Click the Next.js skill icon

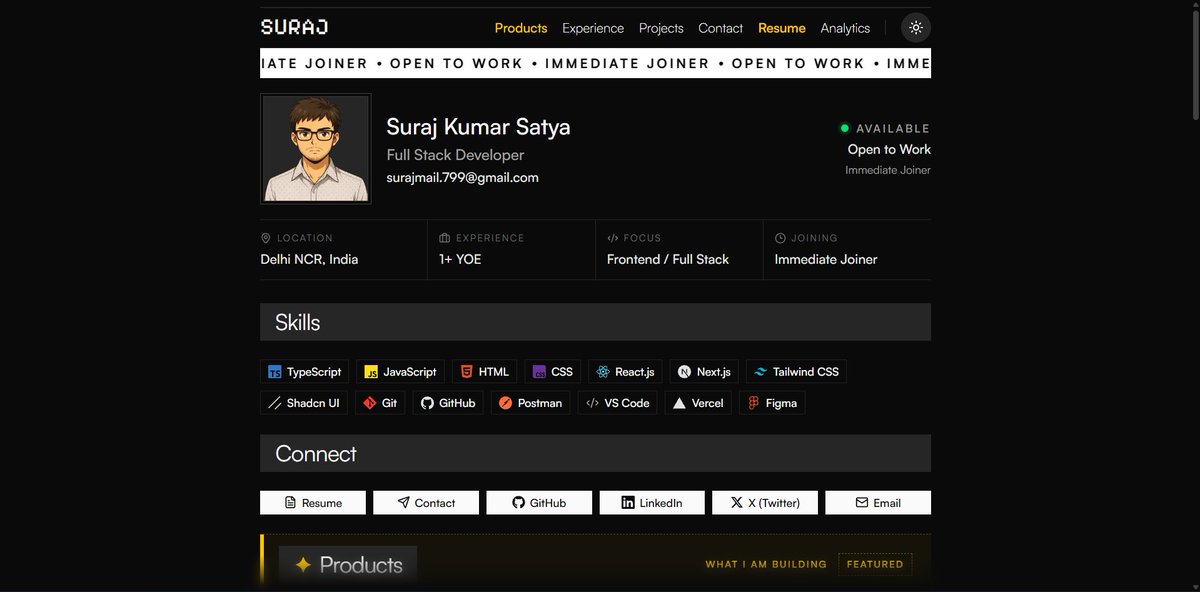tap(684, 372)
